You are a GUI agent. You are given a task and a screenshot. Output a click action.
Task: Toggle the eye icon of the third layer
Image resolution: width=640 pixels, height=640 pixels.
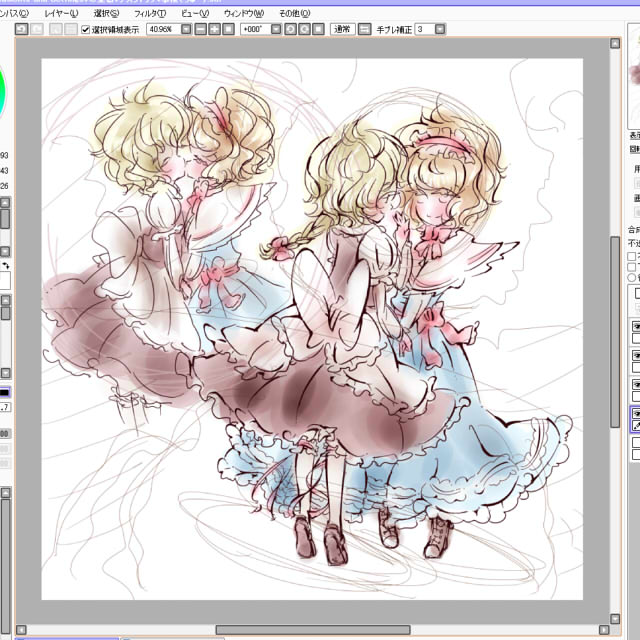coord(636,384)
